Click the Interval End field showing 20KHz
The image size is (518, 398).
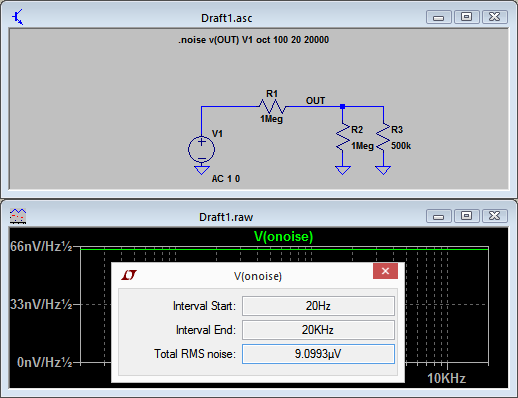click(318, 330)
